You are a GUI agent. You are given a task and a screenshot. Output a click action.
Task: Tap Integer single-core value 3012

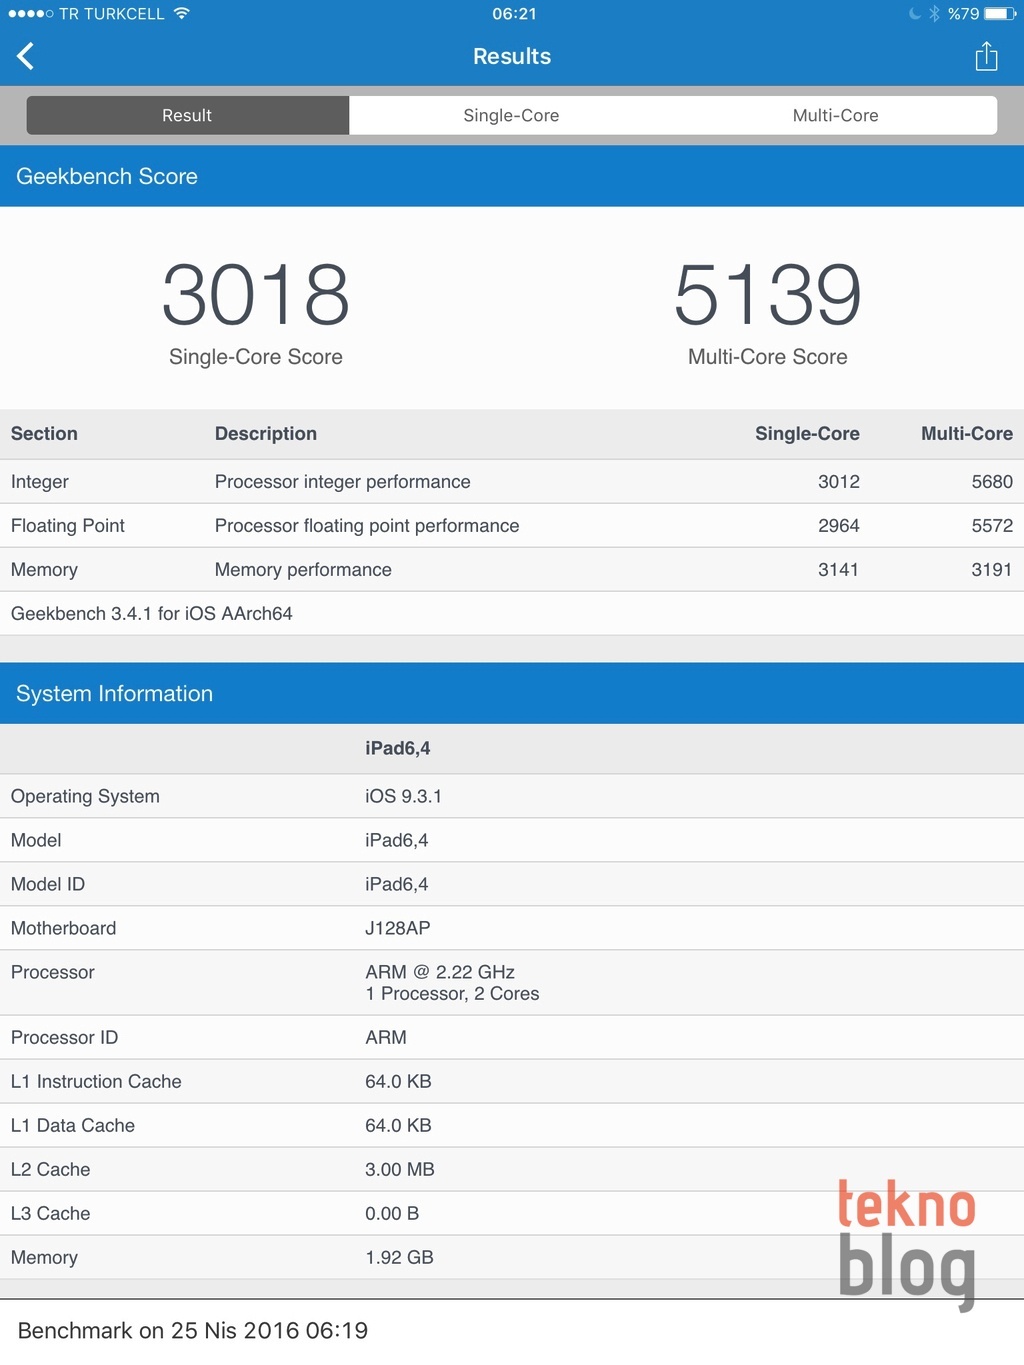839,482
